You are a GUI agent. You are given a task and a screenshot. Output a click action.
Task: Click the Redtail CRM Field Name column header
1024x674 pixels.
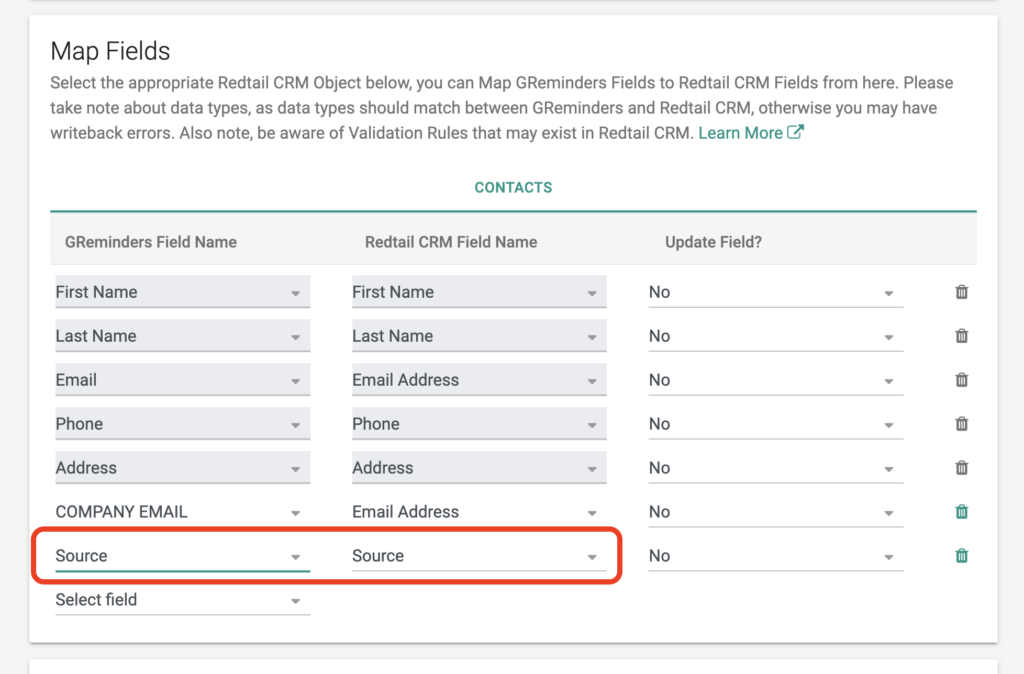451,242
